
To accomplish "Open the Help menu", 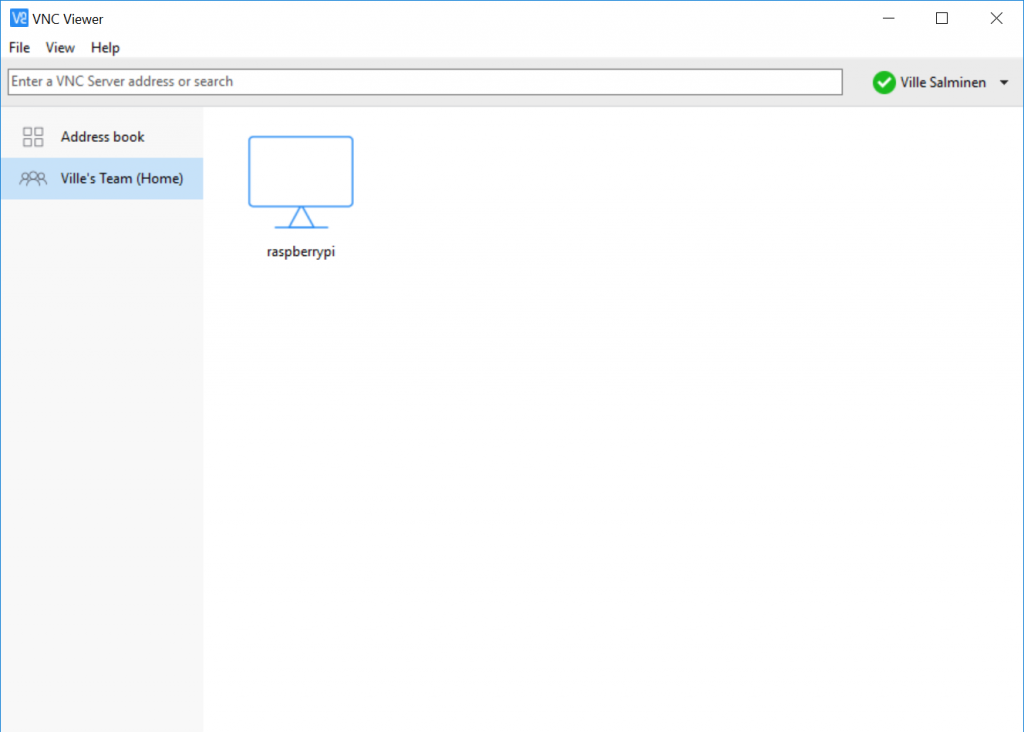I will click(x=104, y=47).
